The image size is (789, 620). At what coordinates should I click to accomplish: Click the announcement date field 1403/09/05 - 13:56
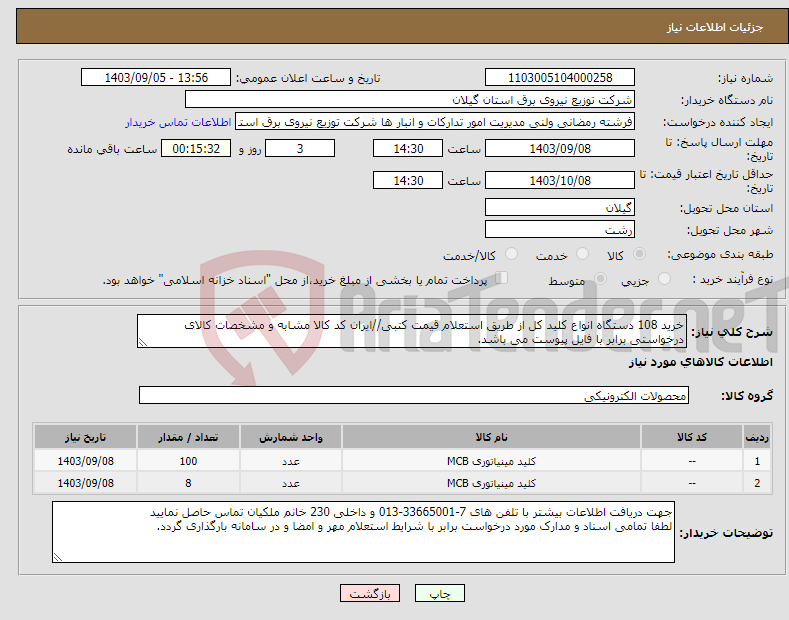[156, 78]
